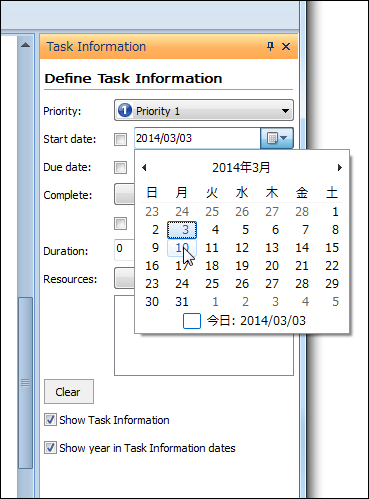Select March 31 in the calendar
Image resolution: width=369 pixels, height=499 pixels.
(182, 302)
